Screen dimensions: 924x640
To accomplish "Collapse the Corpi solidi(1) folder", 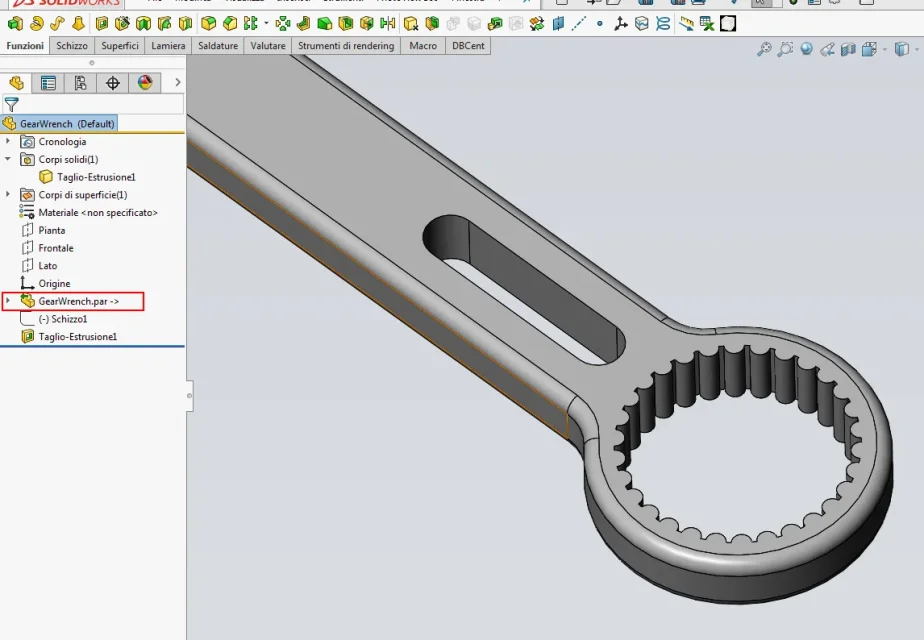I will click(8, 159).
